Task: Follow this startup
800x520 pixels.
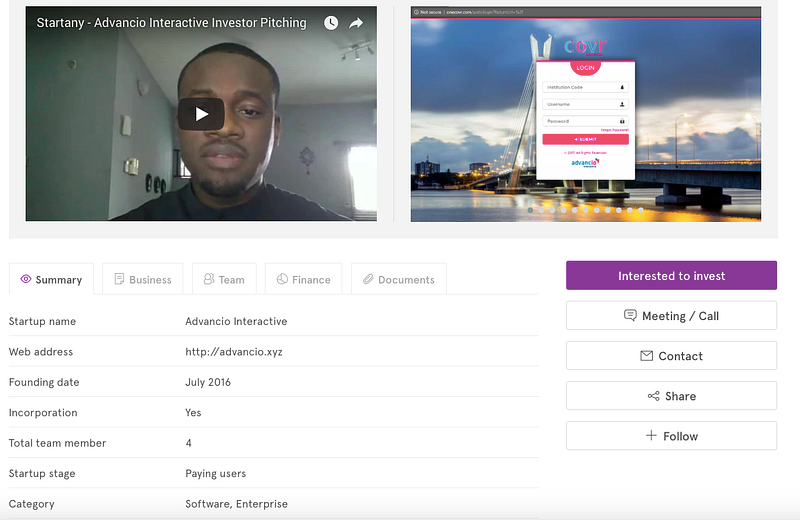Action: coord(671,436)
